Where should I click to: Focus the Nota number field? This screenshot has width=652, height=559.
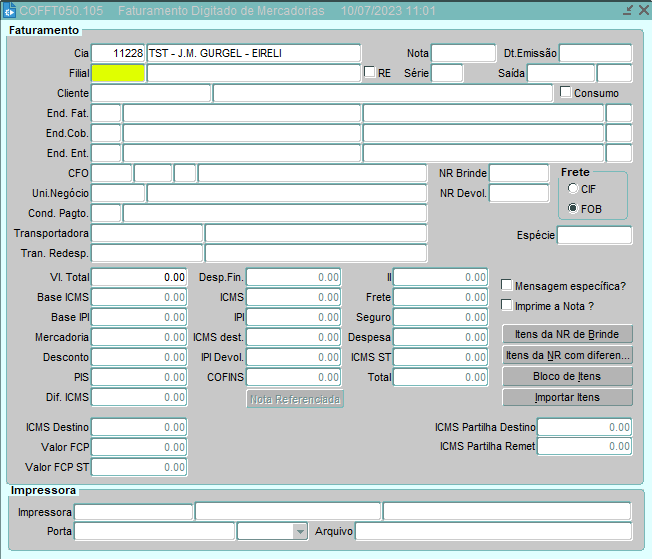pos(463,53)
